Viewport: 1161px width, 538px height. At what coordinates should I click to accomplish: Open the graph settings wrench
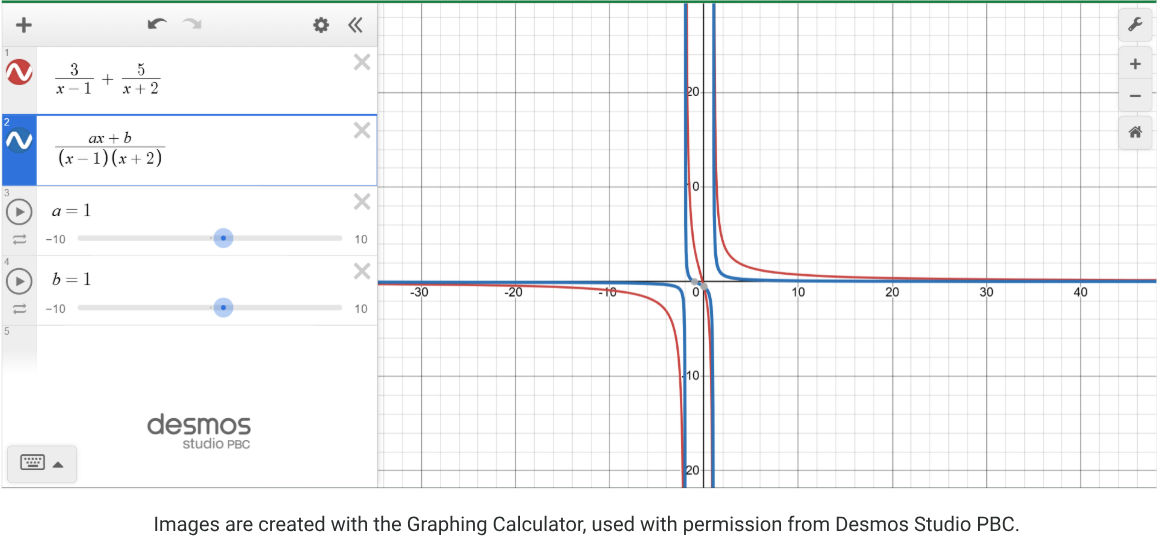coord(1134,25)
